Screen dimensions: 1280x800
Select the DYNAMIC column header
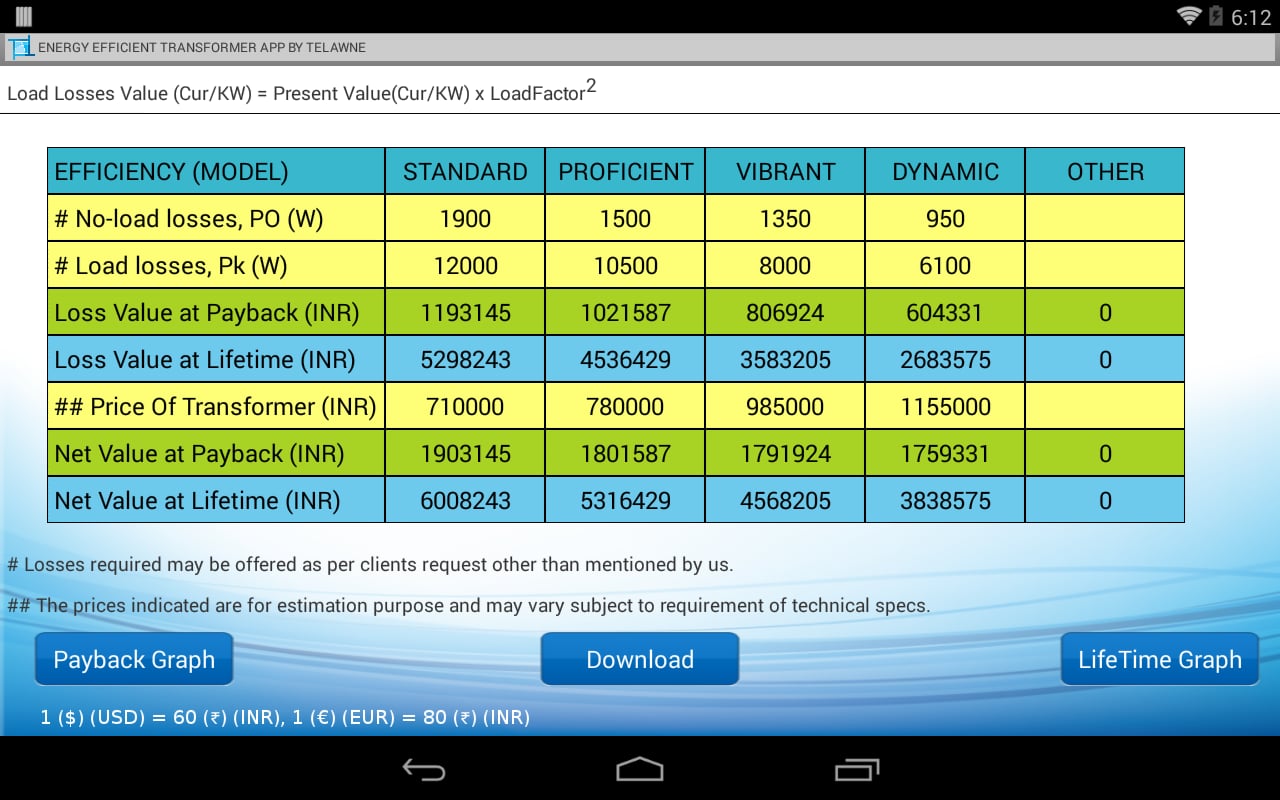tap(945, 171)
